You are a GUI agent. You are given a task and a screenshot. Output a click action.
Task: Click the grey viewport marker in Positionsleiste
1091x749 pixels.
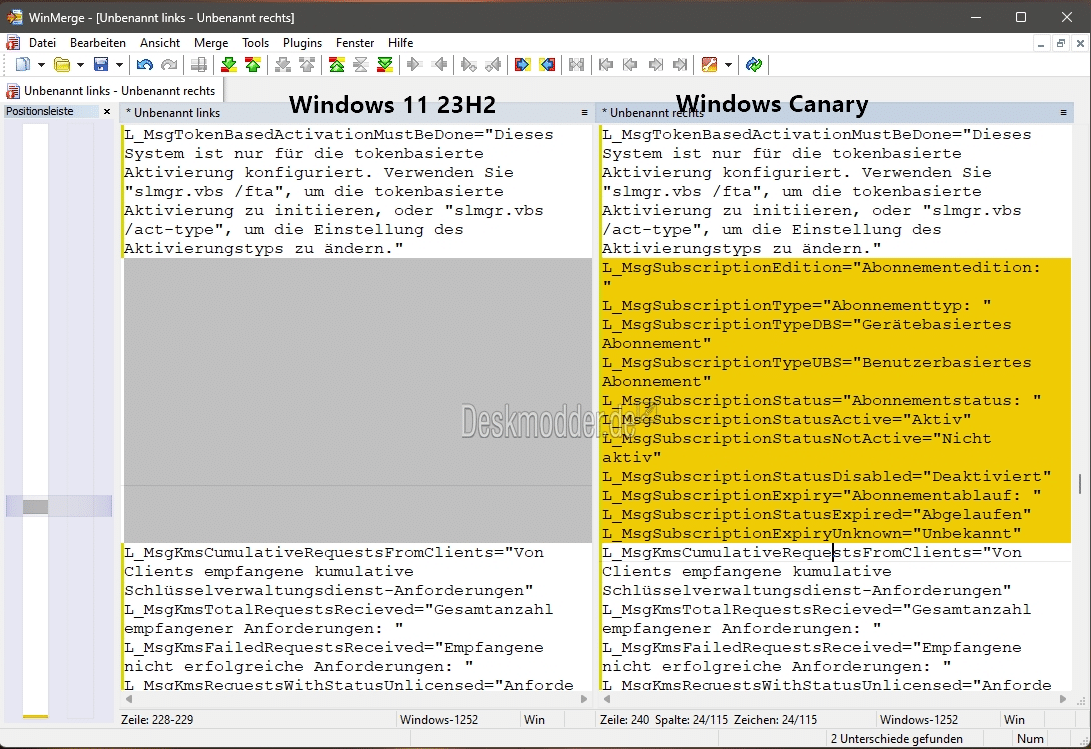[x=35, y=507]
